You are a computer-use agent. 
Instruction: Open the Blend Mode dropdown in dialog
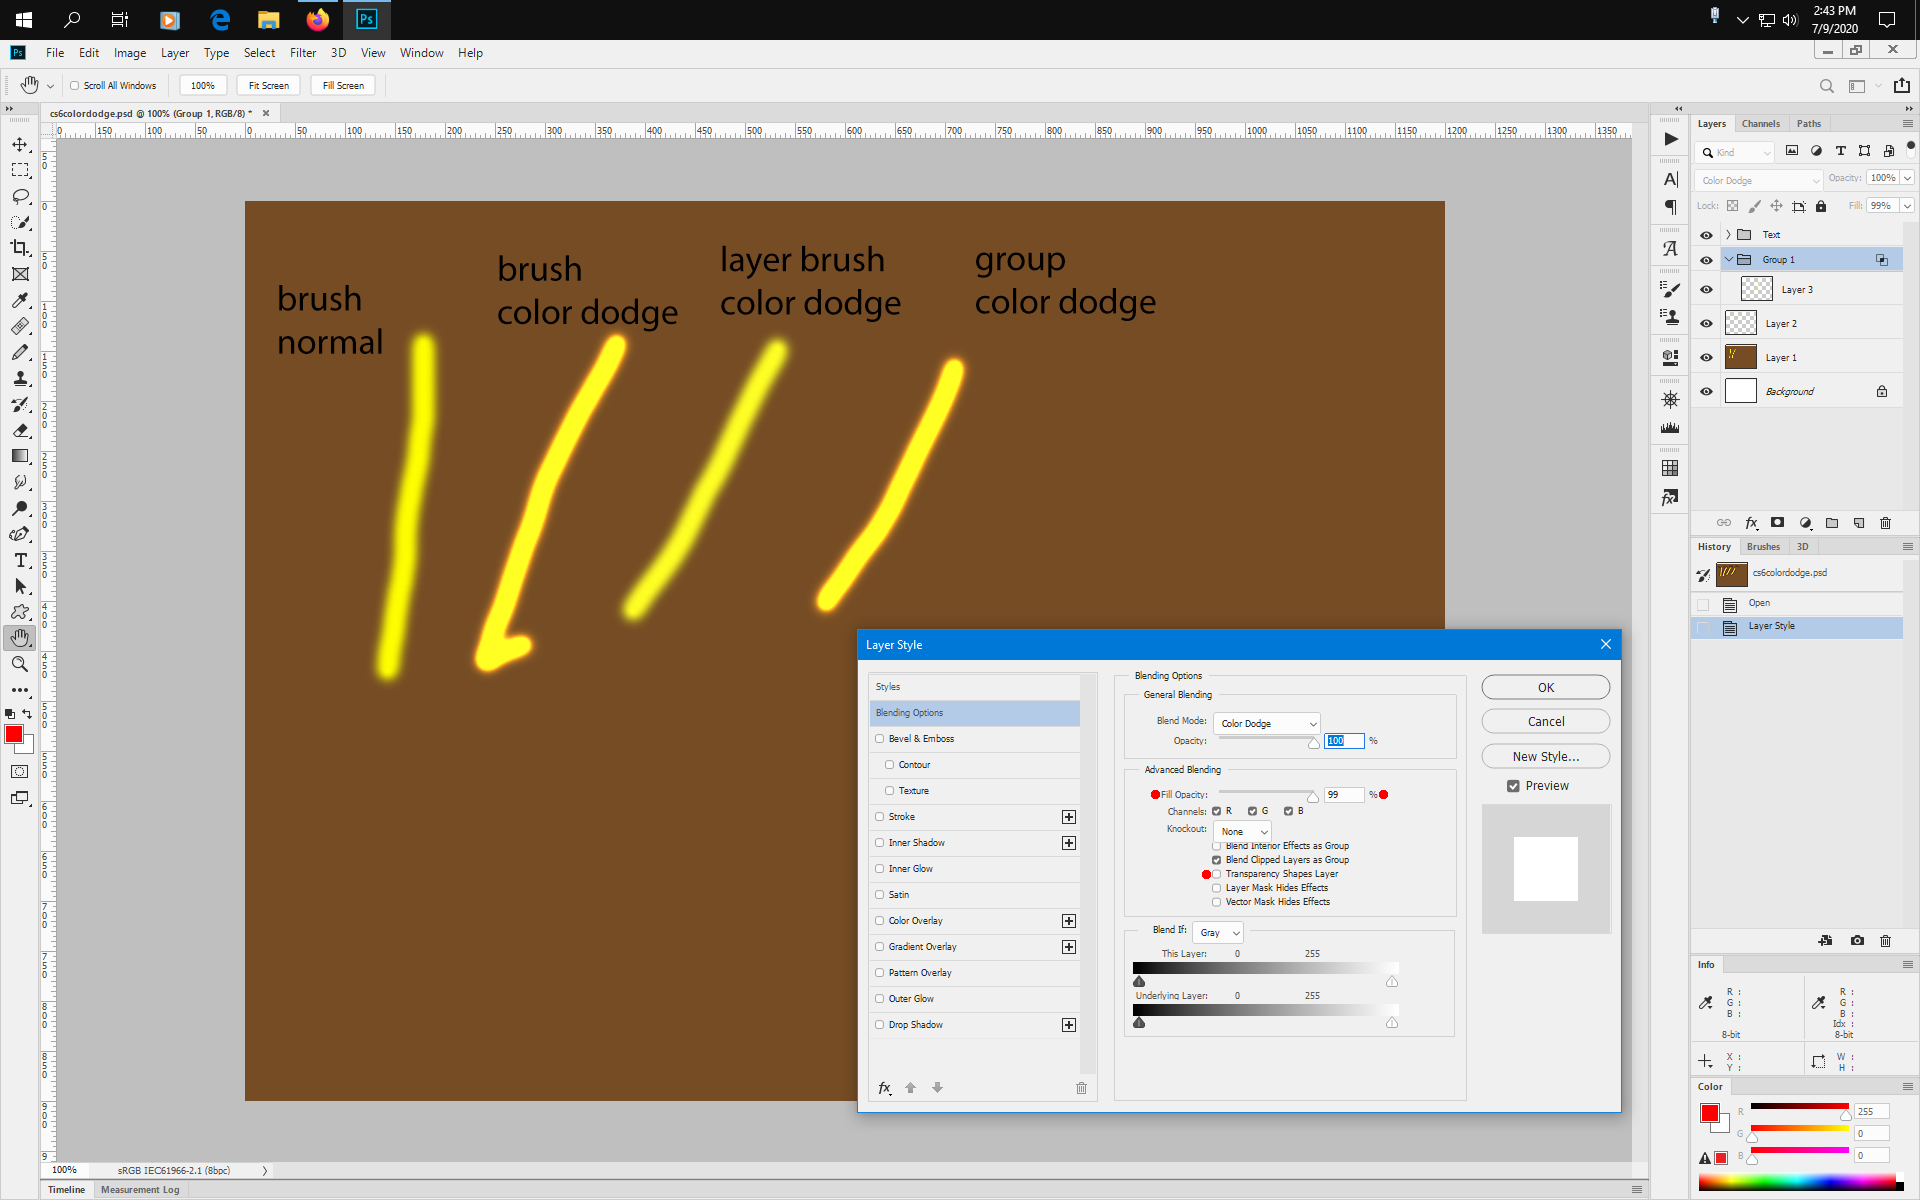[x=1267, y=723]
